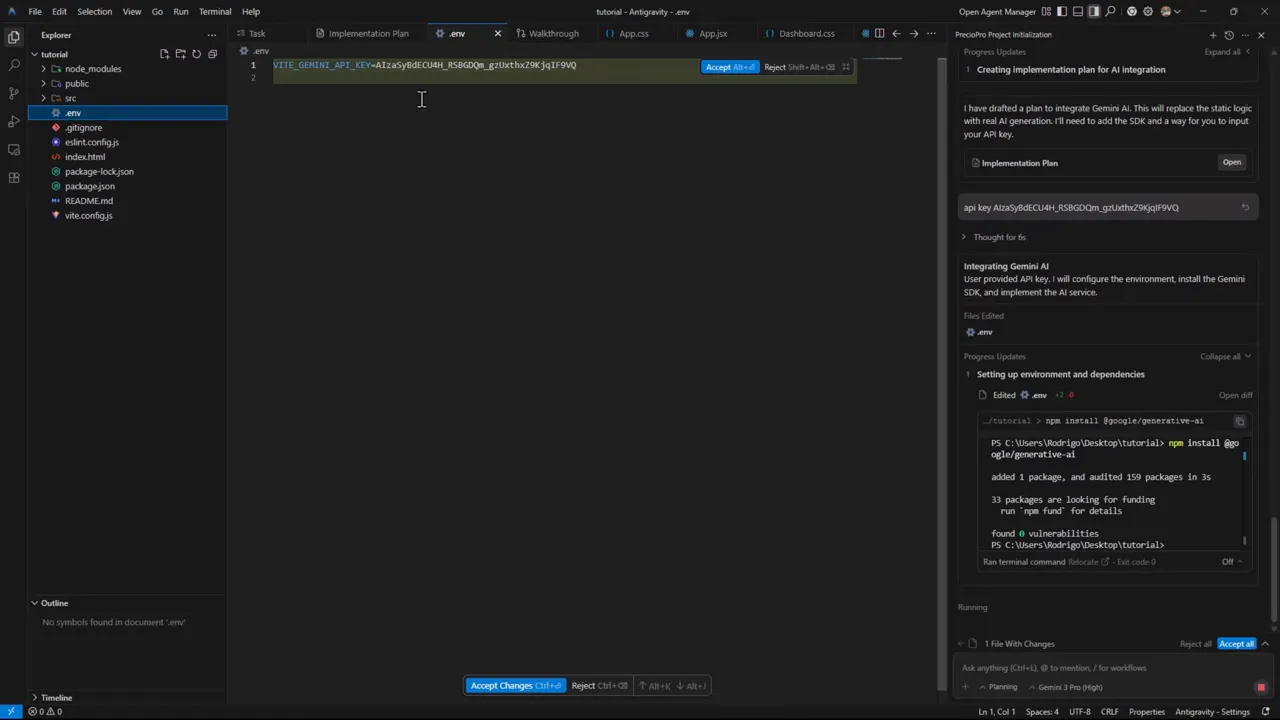Screen dimensions: 1280x720
Task: Expand the 'Thought for 6s' section
Action: [x=999, y=237]
